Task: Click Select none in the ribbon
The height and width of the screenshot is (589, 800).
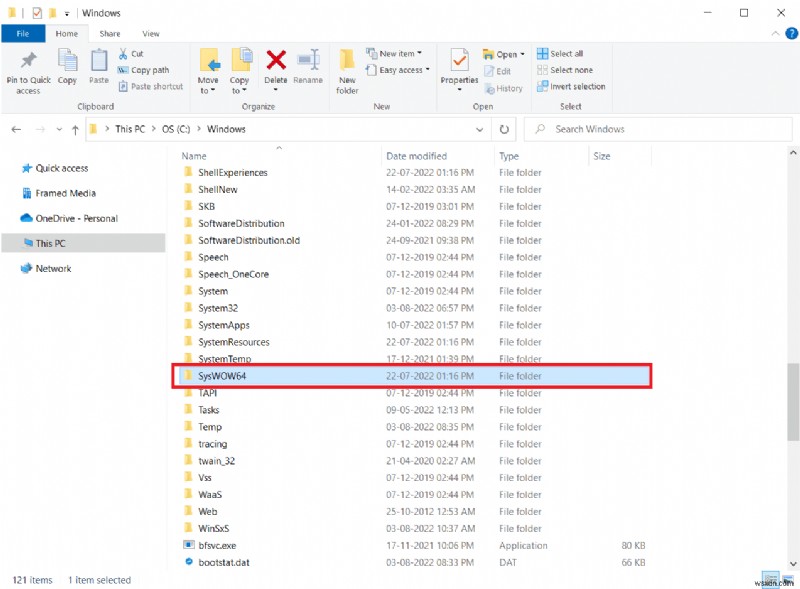Action: [565, 70]
